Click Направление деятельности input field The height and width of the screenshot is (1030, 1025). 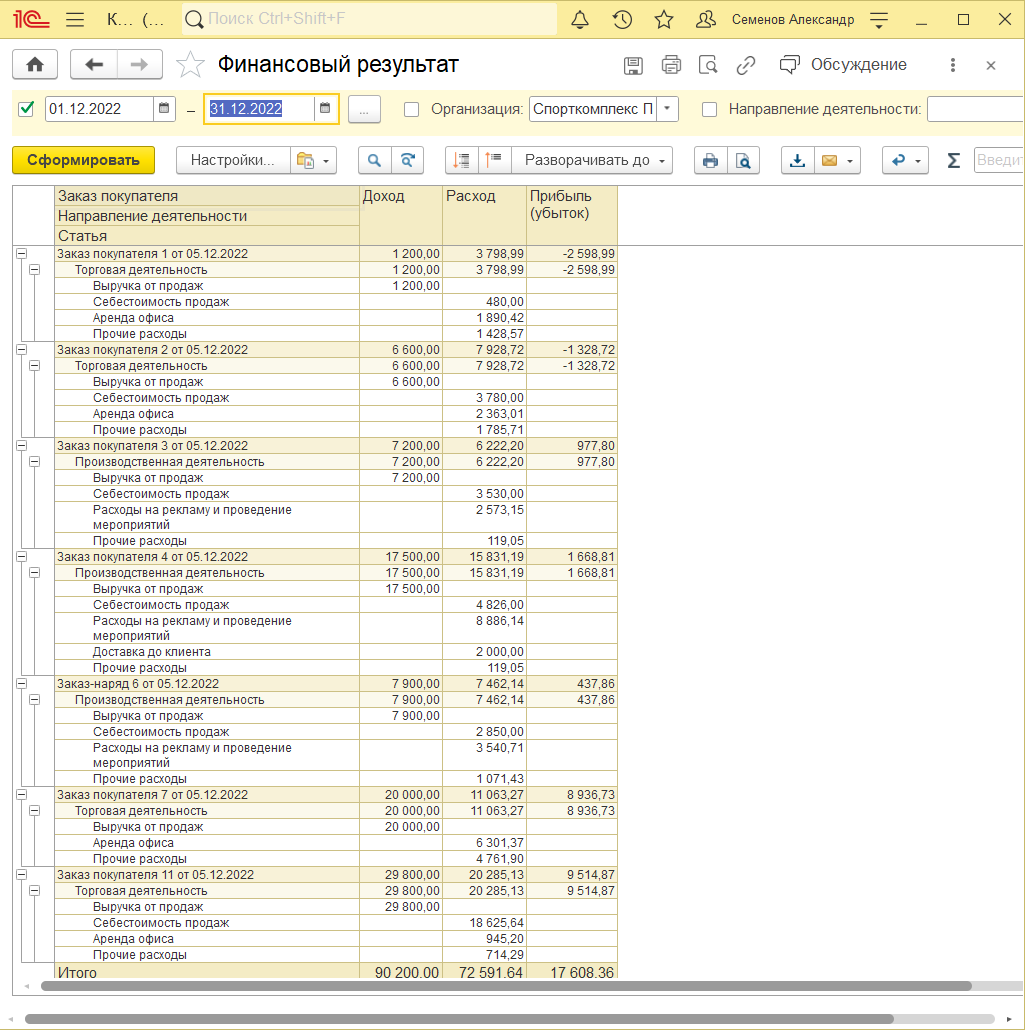976,109
